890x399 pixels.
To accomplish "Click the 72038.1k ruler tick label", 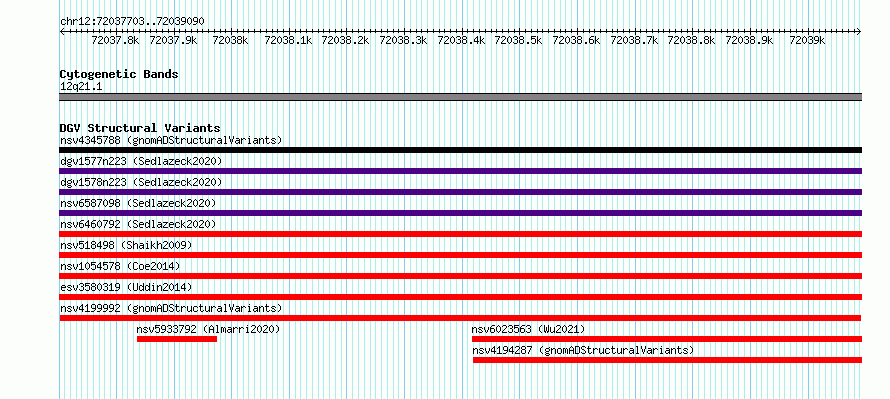I will (288, 41).
